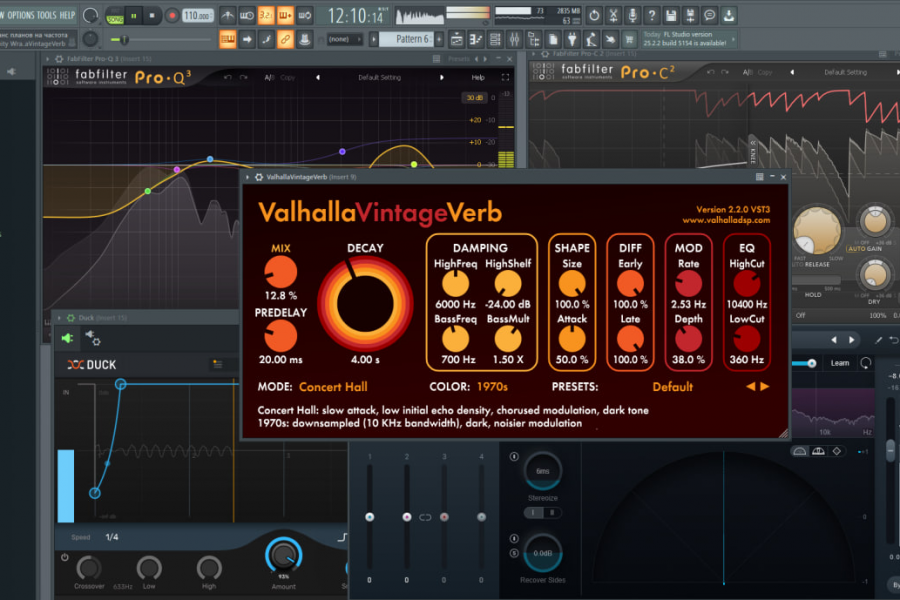Open the Default preset menu in ValhallaVintageVerb

click(673, 387)
